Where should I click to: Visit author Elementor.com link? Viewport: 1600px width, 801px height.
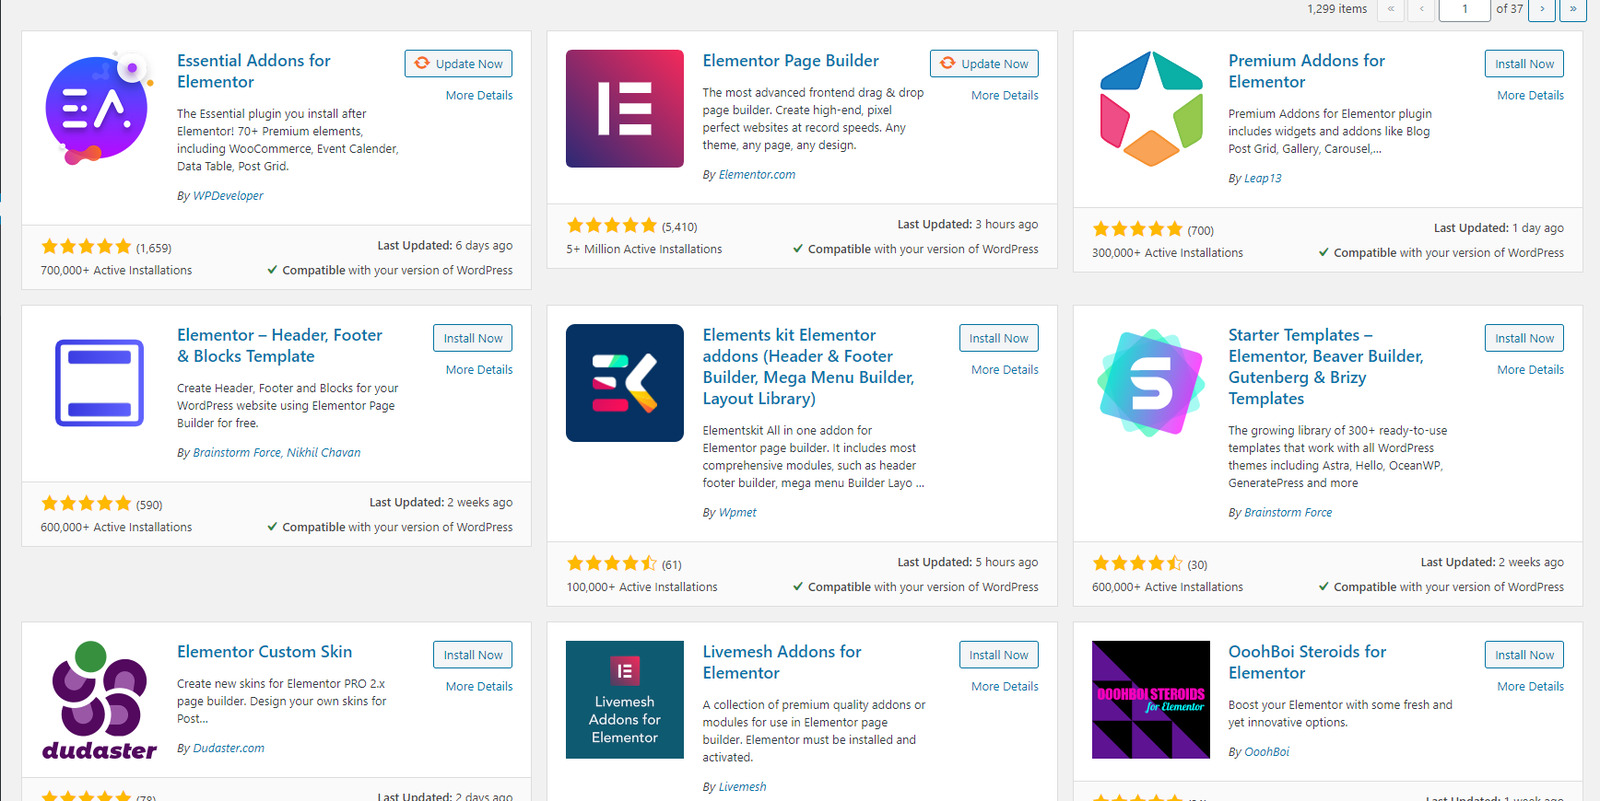[757, 175]
